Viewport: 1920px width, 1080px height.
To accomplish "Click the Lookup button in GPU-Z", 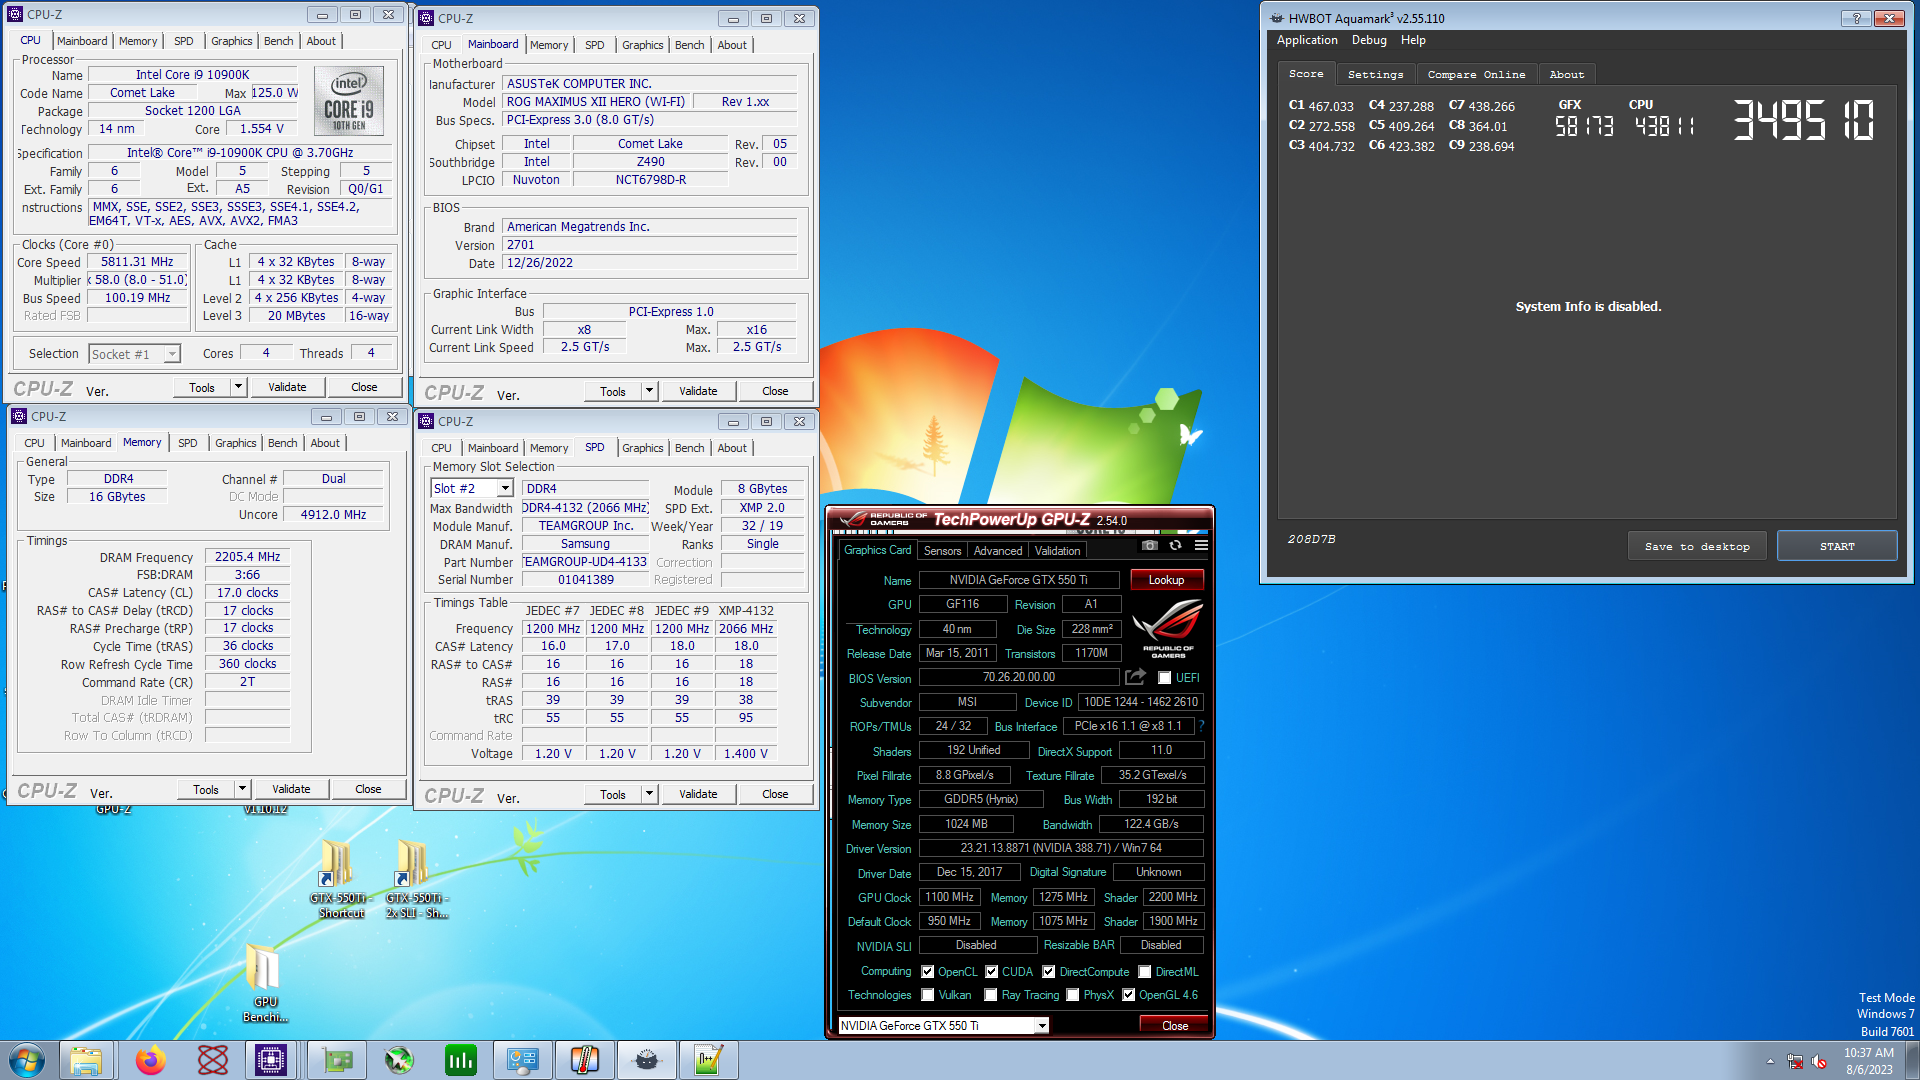I will pyautogui.click(x=1166, y=580).
